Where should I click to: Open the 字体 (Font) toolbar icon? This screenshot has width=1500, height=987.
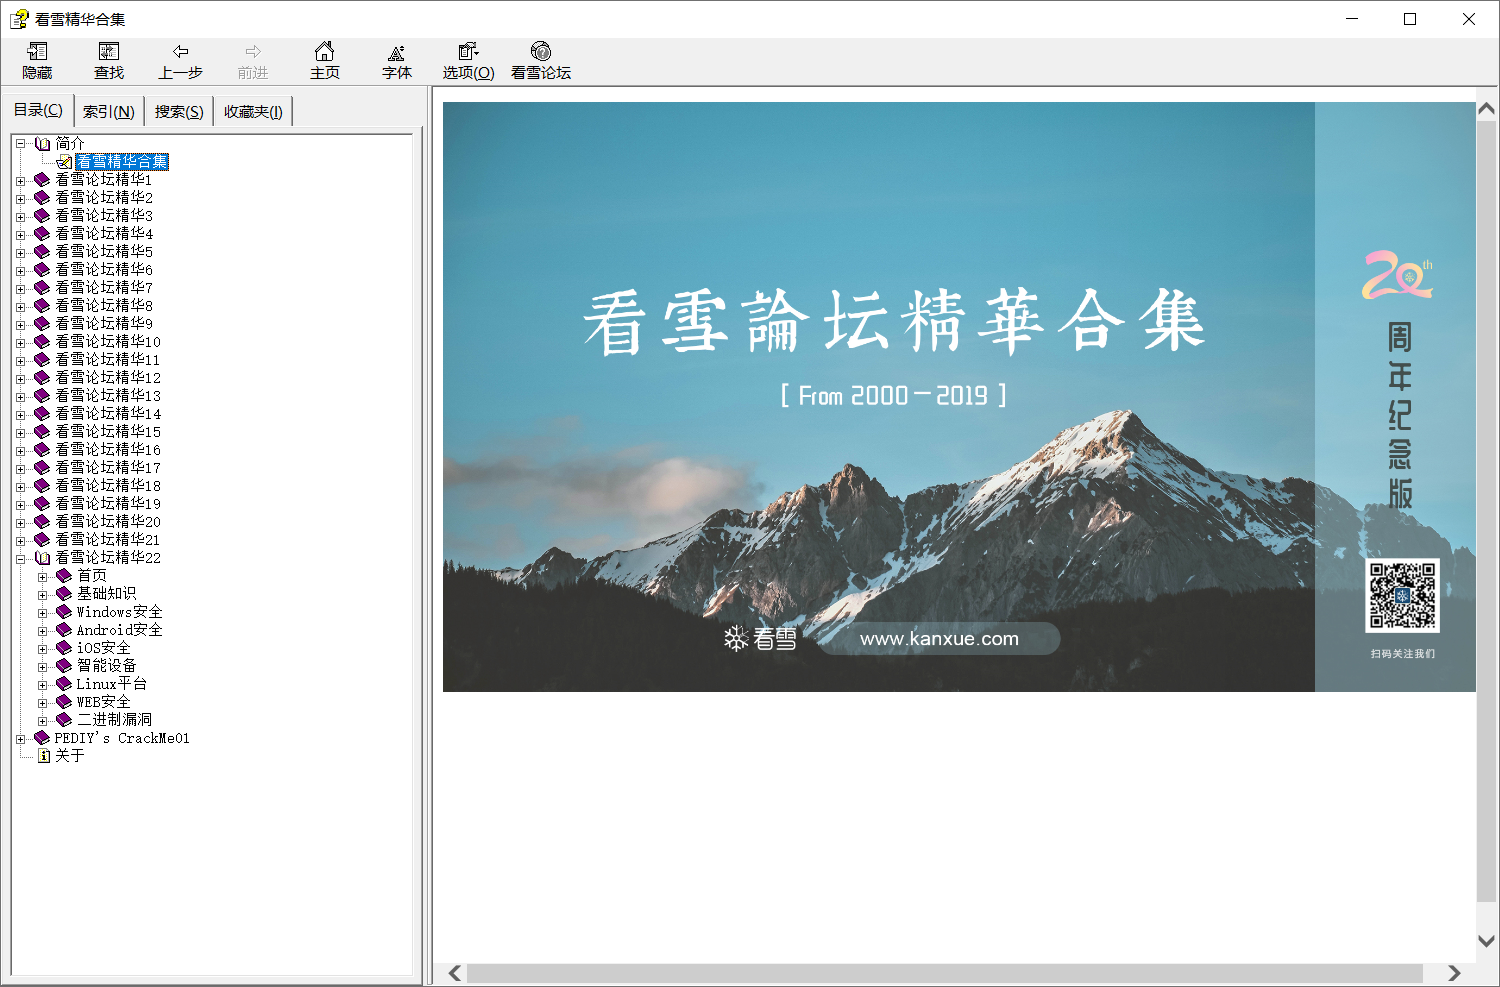[x=397, y=51]
